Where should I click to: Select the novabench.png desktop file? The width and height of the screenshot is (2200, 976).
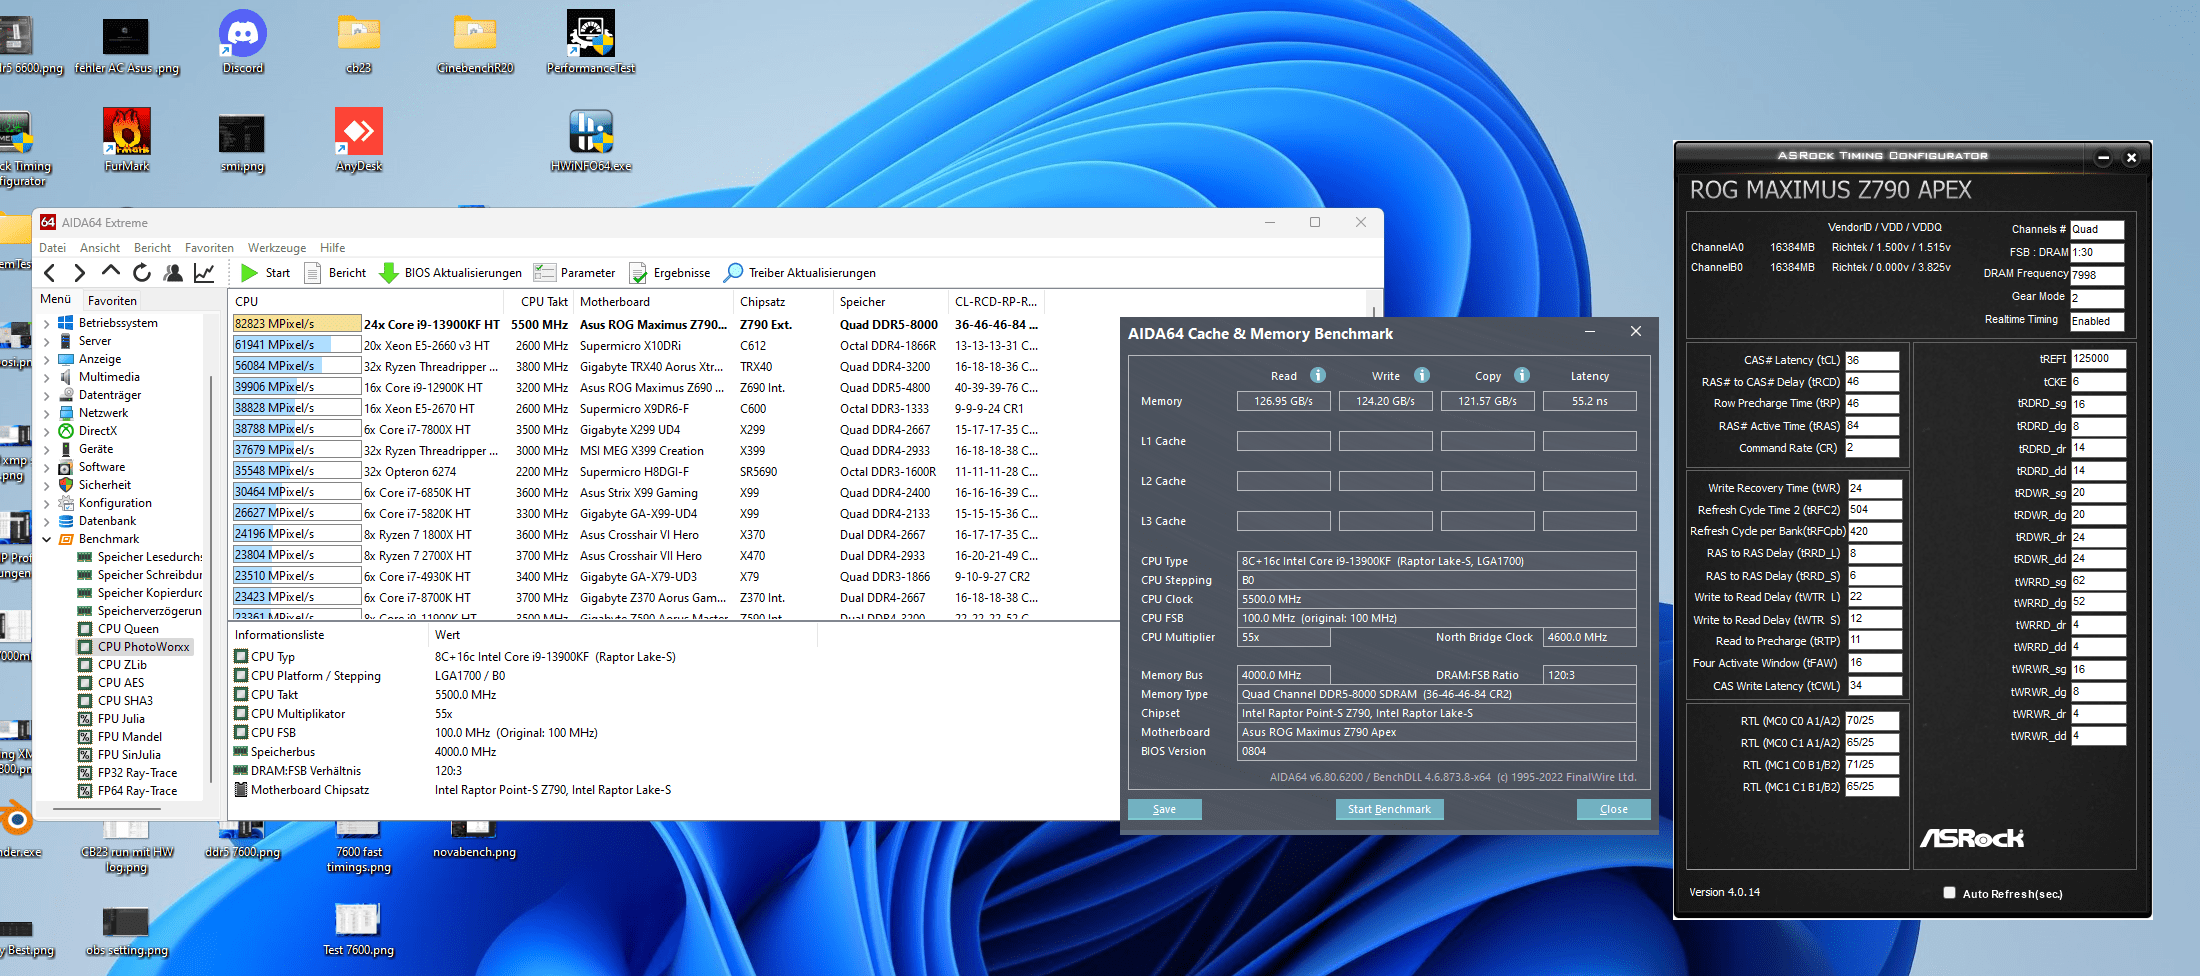pos(474,840)
